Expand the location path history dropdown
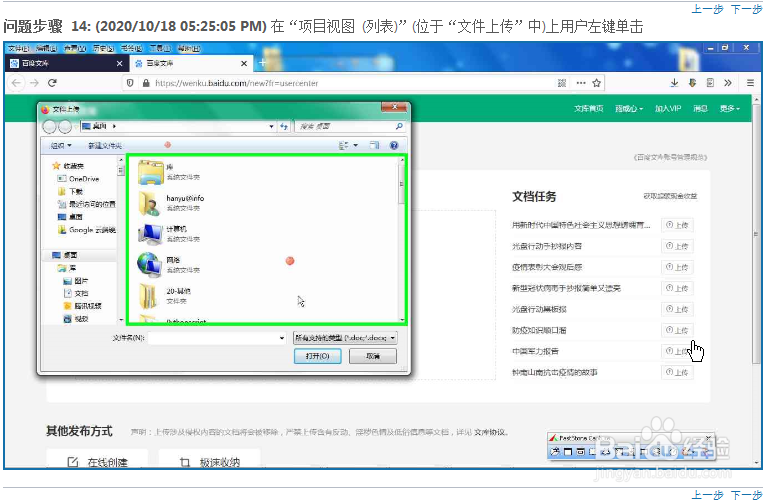The width and height of the screenshot is (775, 500). point(271,126)
